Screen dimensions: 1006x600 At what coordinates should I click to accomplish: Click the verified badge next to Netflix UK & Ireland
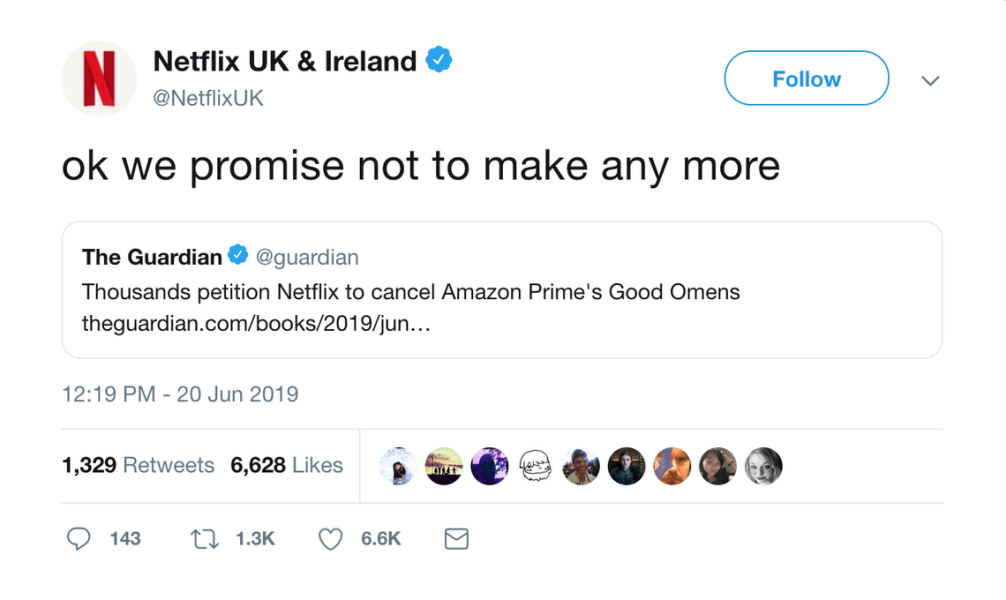point(440,60)
